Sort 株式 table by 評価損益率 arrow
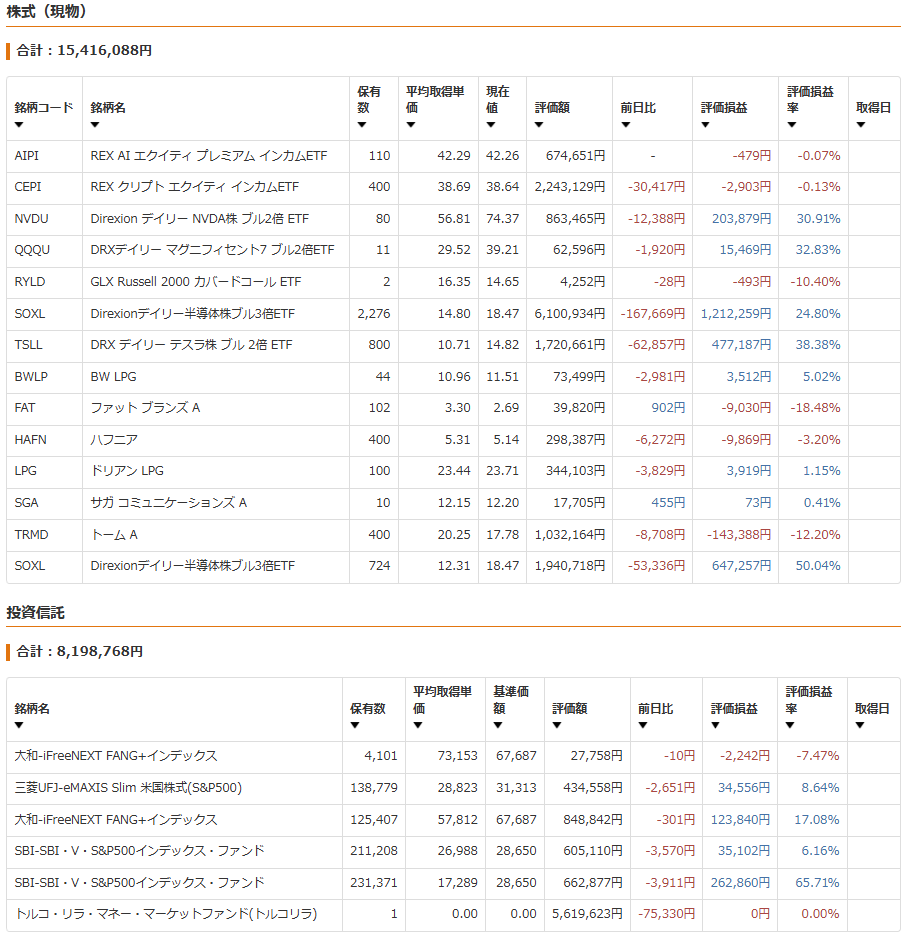 (792, 125)
